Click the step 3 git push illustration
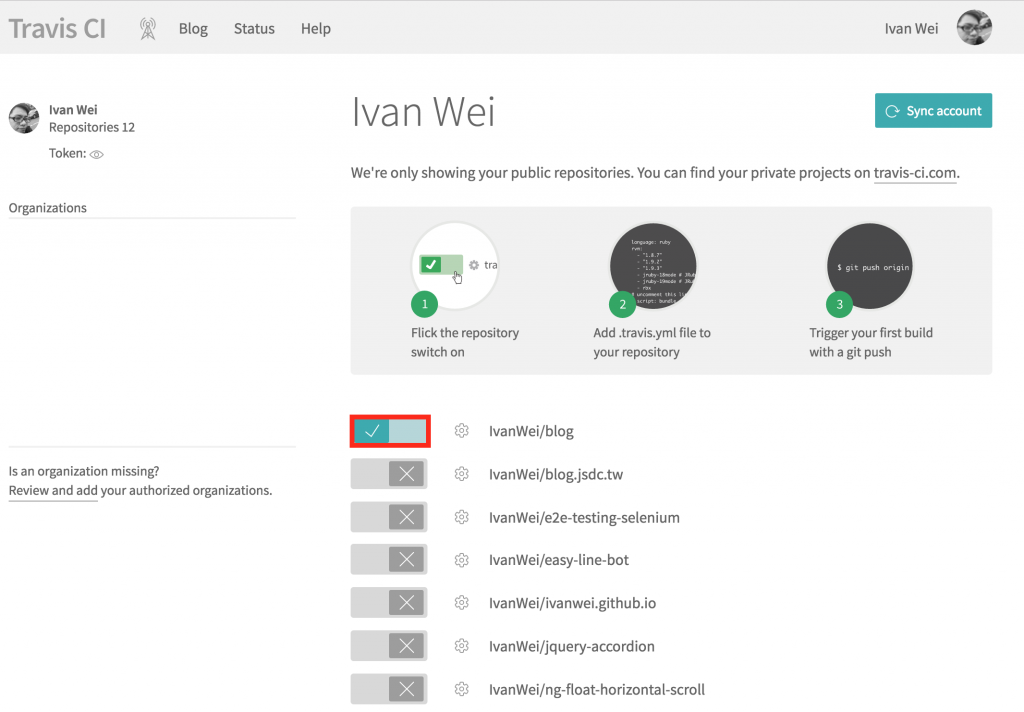Image resolution: width=1024 pixels, height=712 pixels. click(x=869, y=266)
